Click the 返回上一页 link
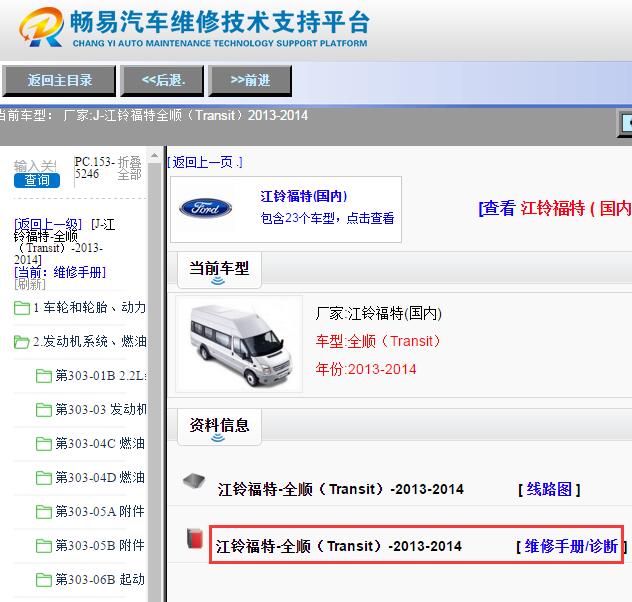Screen dimensions: 632x602 (x=205, y=162)
